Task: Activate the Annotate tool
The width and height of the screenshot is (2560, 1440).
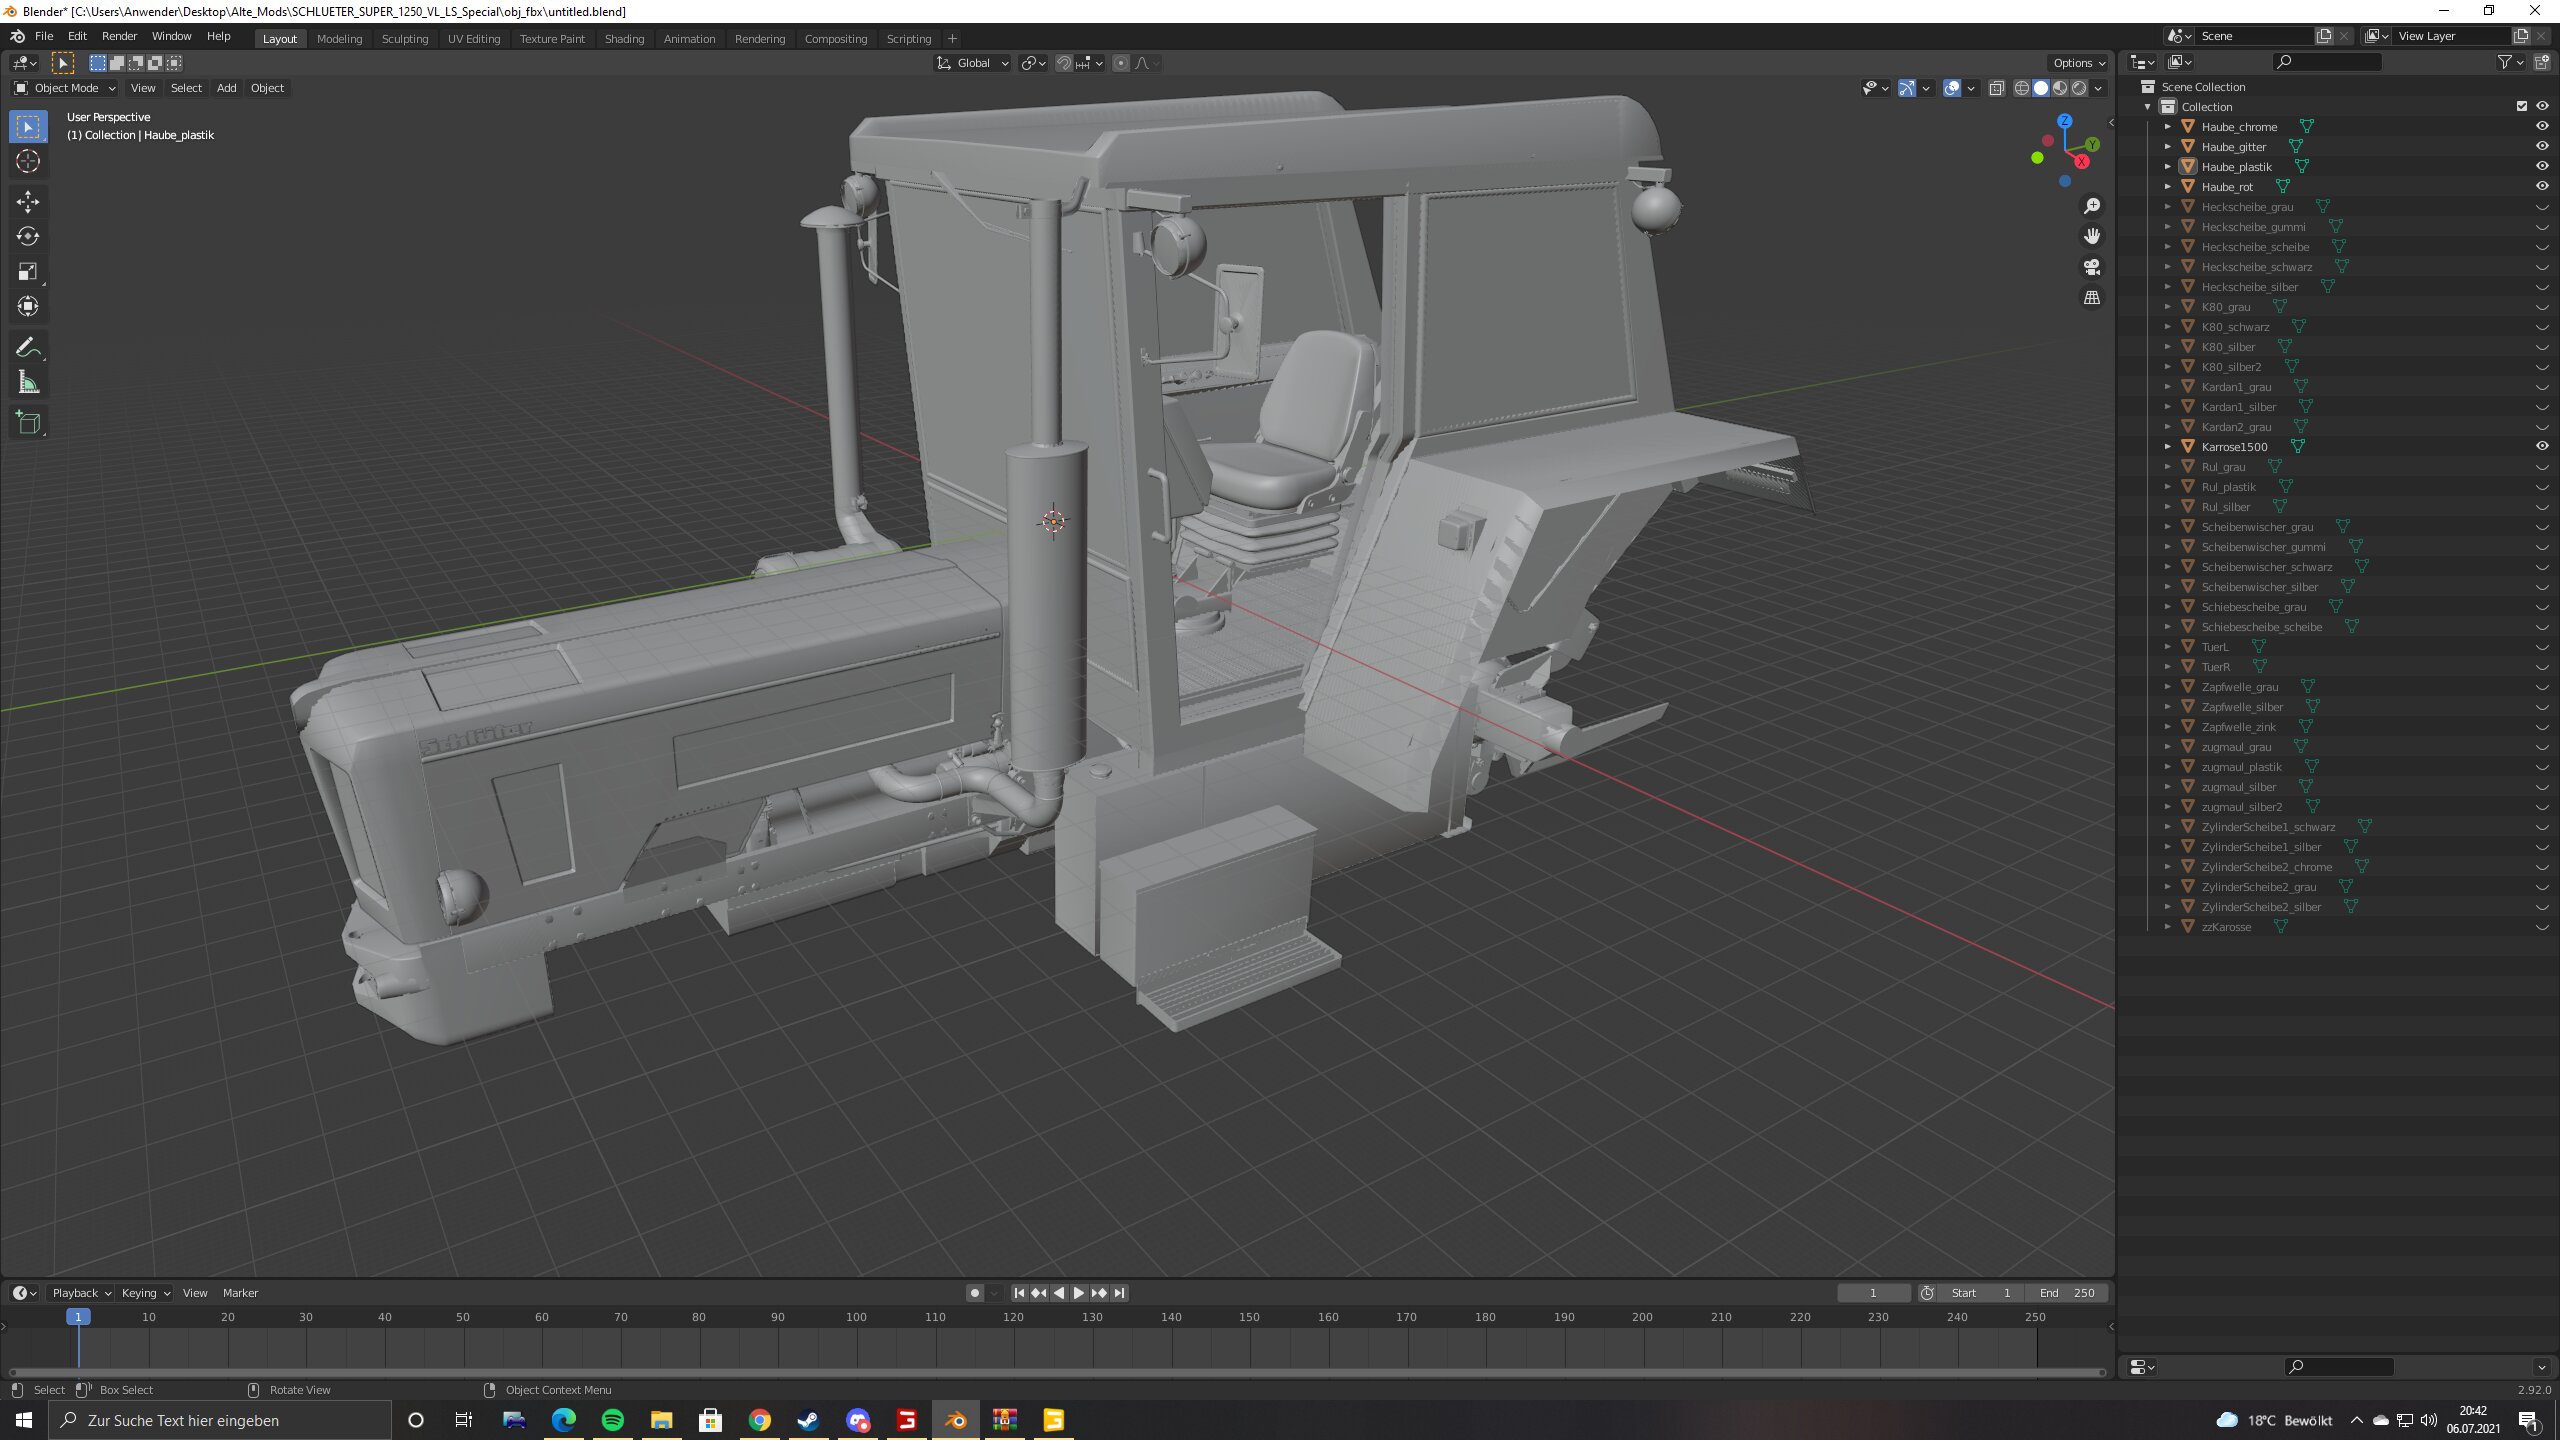Action: click(28, 347)
